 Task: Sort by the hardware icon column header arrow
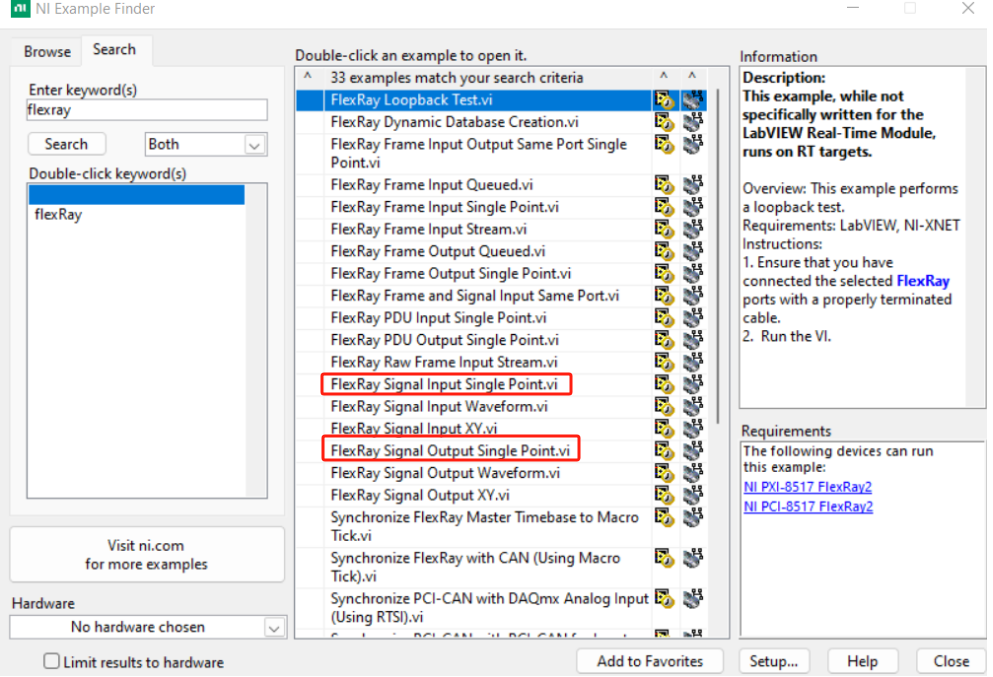tap(692, 76)
